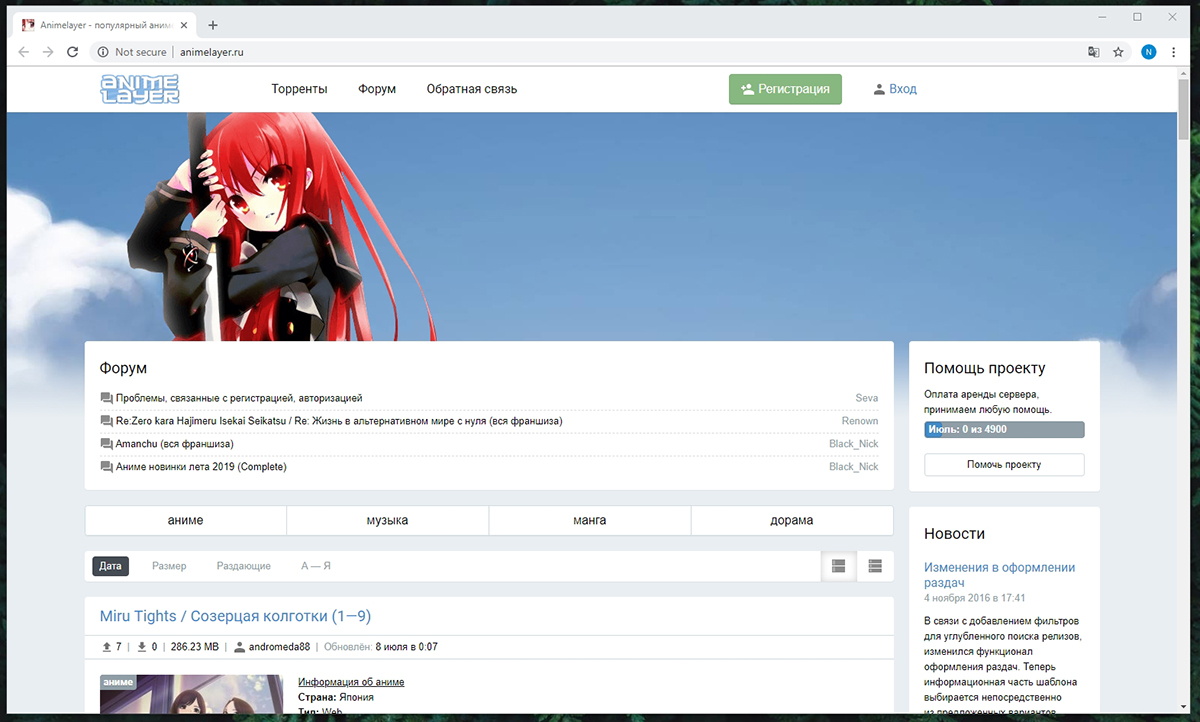The width and height of the screenshot is (1200, 722).
Task: Open Обратная связь in top menu
Action: (472, 89)
